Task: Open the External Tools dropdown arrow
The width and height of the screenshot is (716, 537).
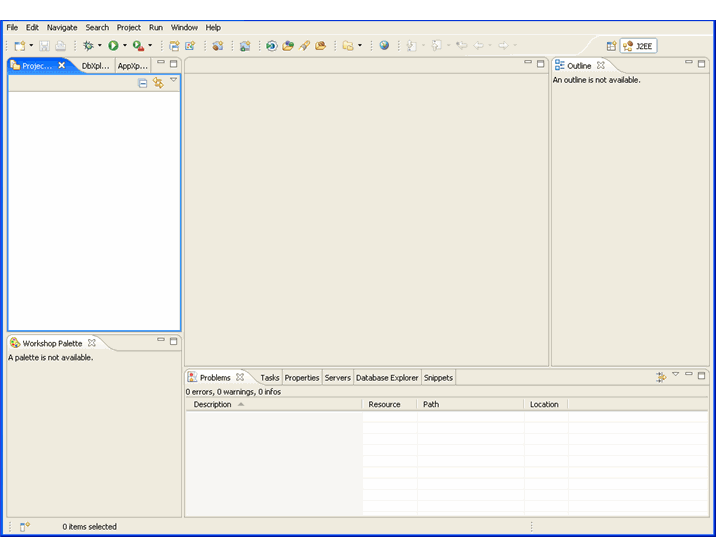Action: click(150, 46)
